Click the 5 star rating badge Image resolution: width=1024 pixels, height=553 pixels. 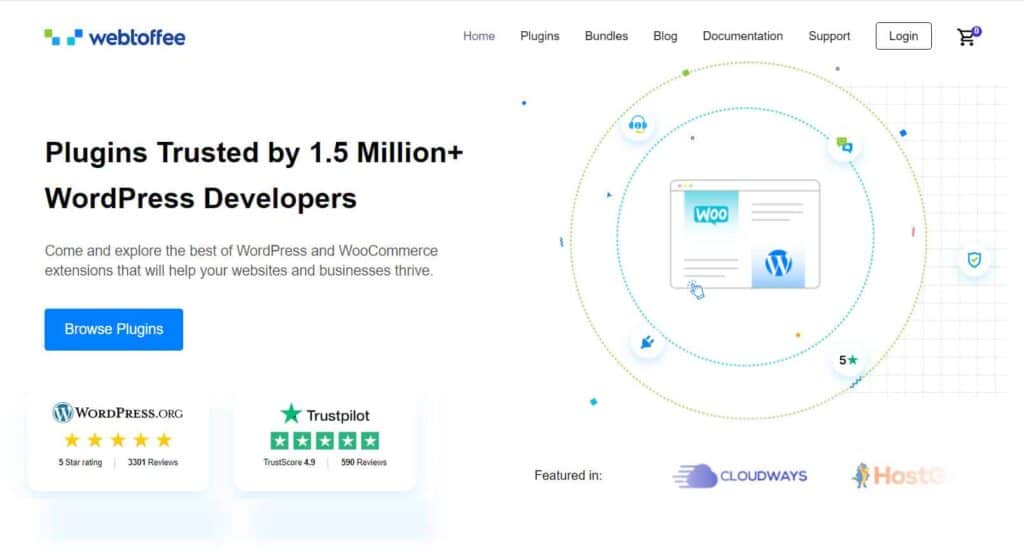[x=848, y=360]
